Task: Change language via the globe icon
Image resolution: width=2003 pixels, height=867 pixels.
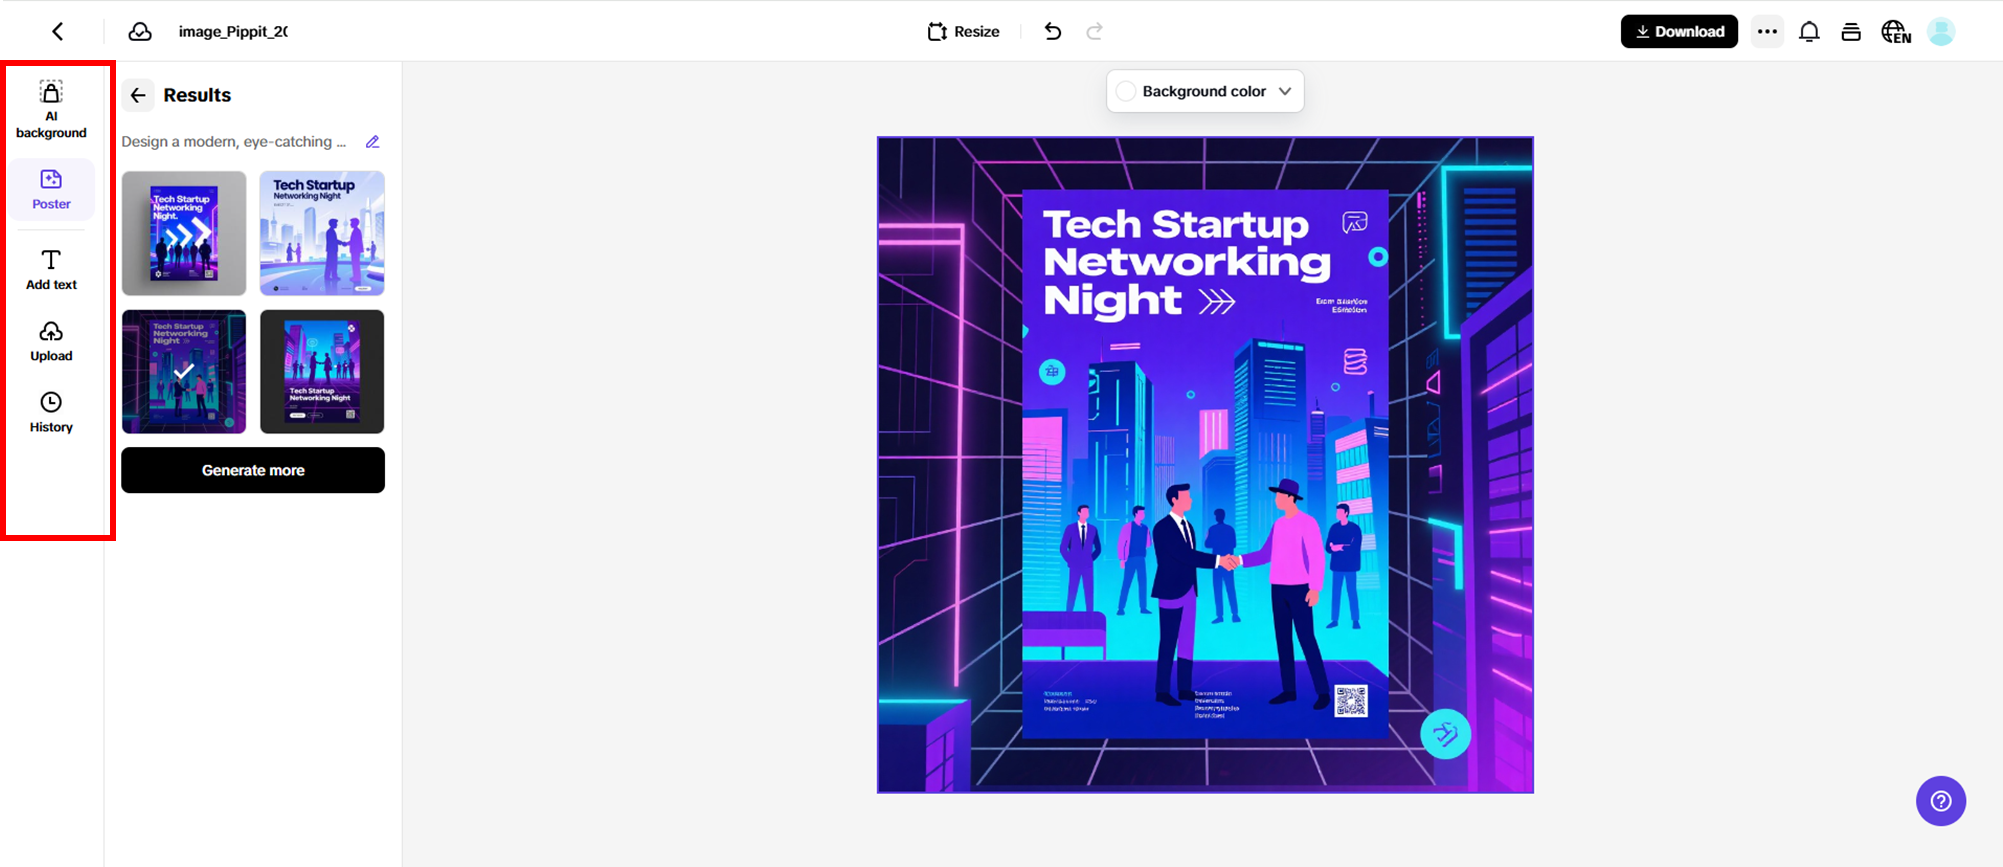Action: [x=1896, y=32]
